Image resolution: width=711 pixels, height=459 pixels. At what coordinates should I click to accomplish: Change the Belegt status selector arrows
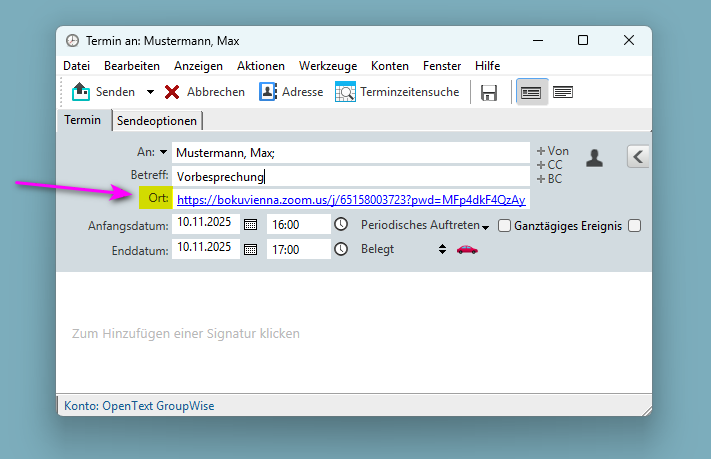click(x=442, y=249)
